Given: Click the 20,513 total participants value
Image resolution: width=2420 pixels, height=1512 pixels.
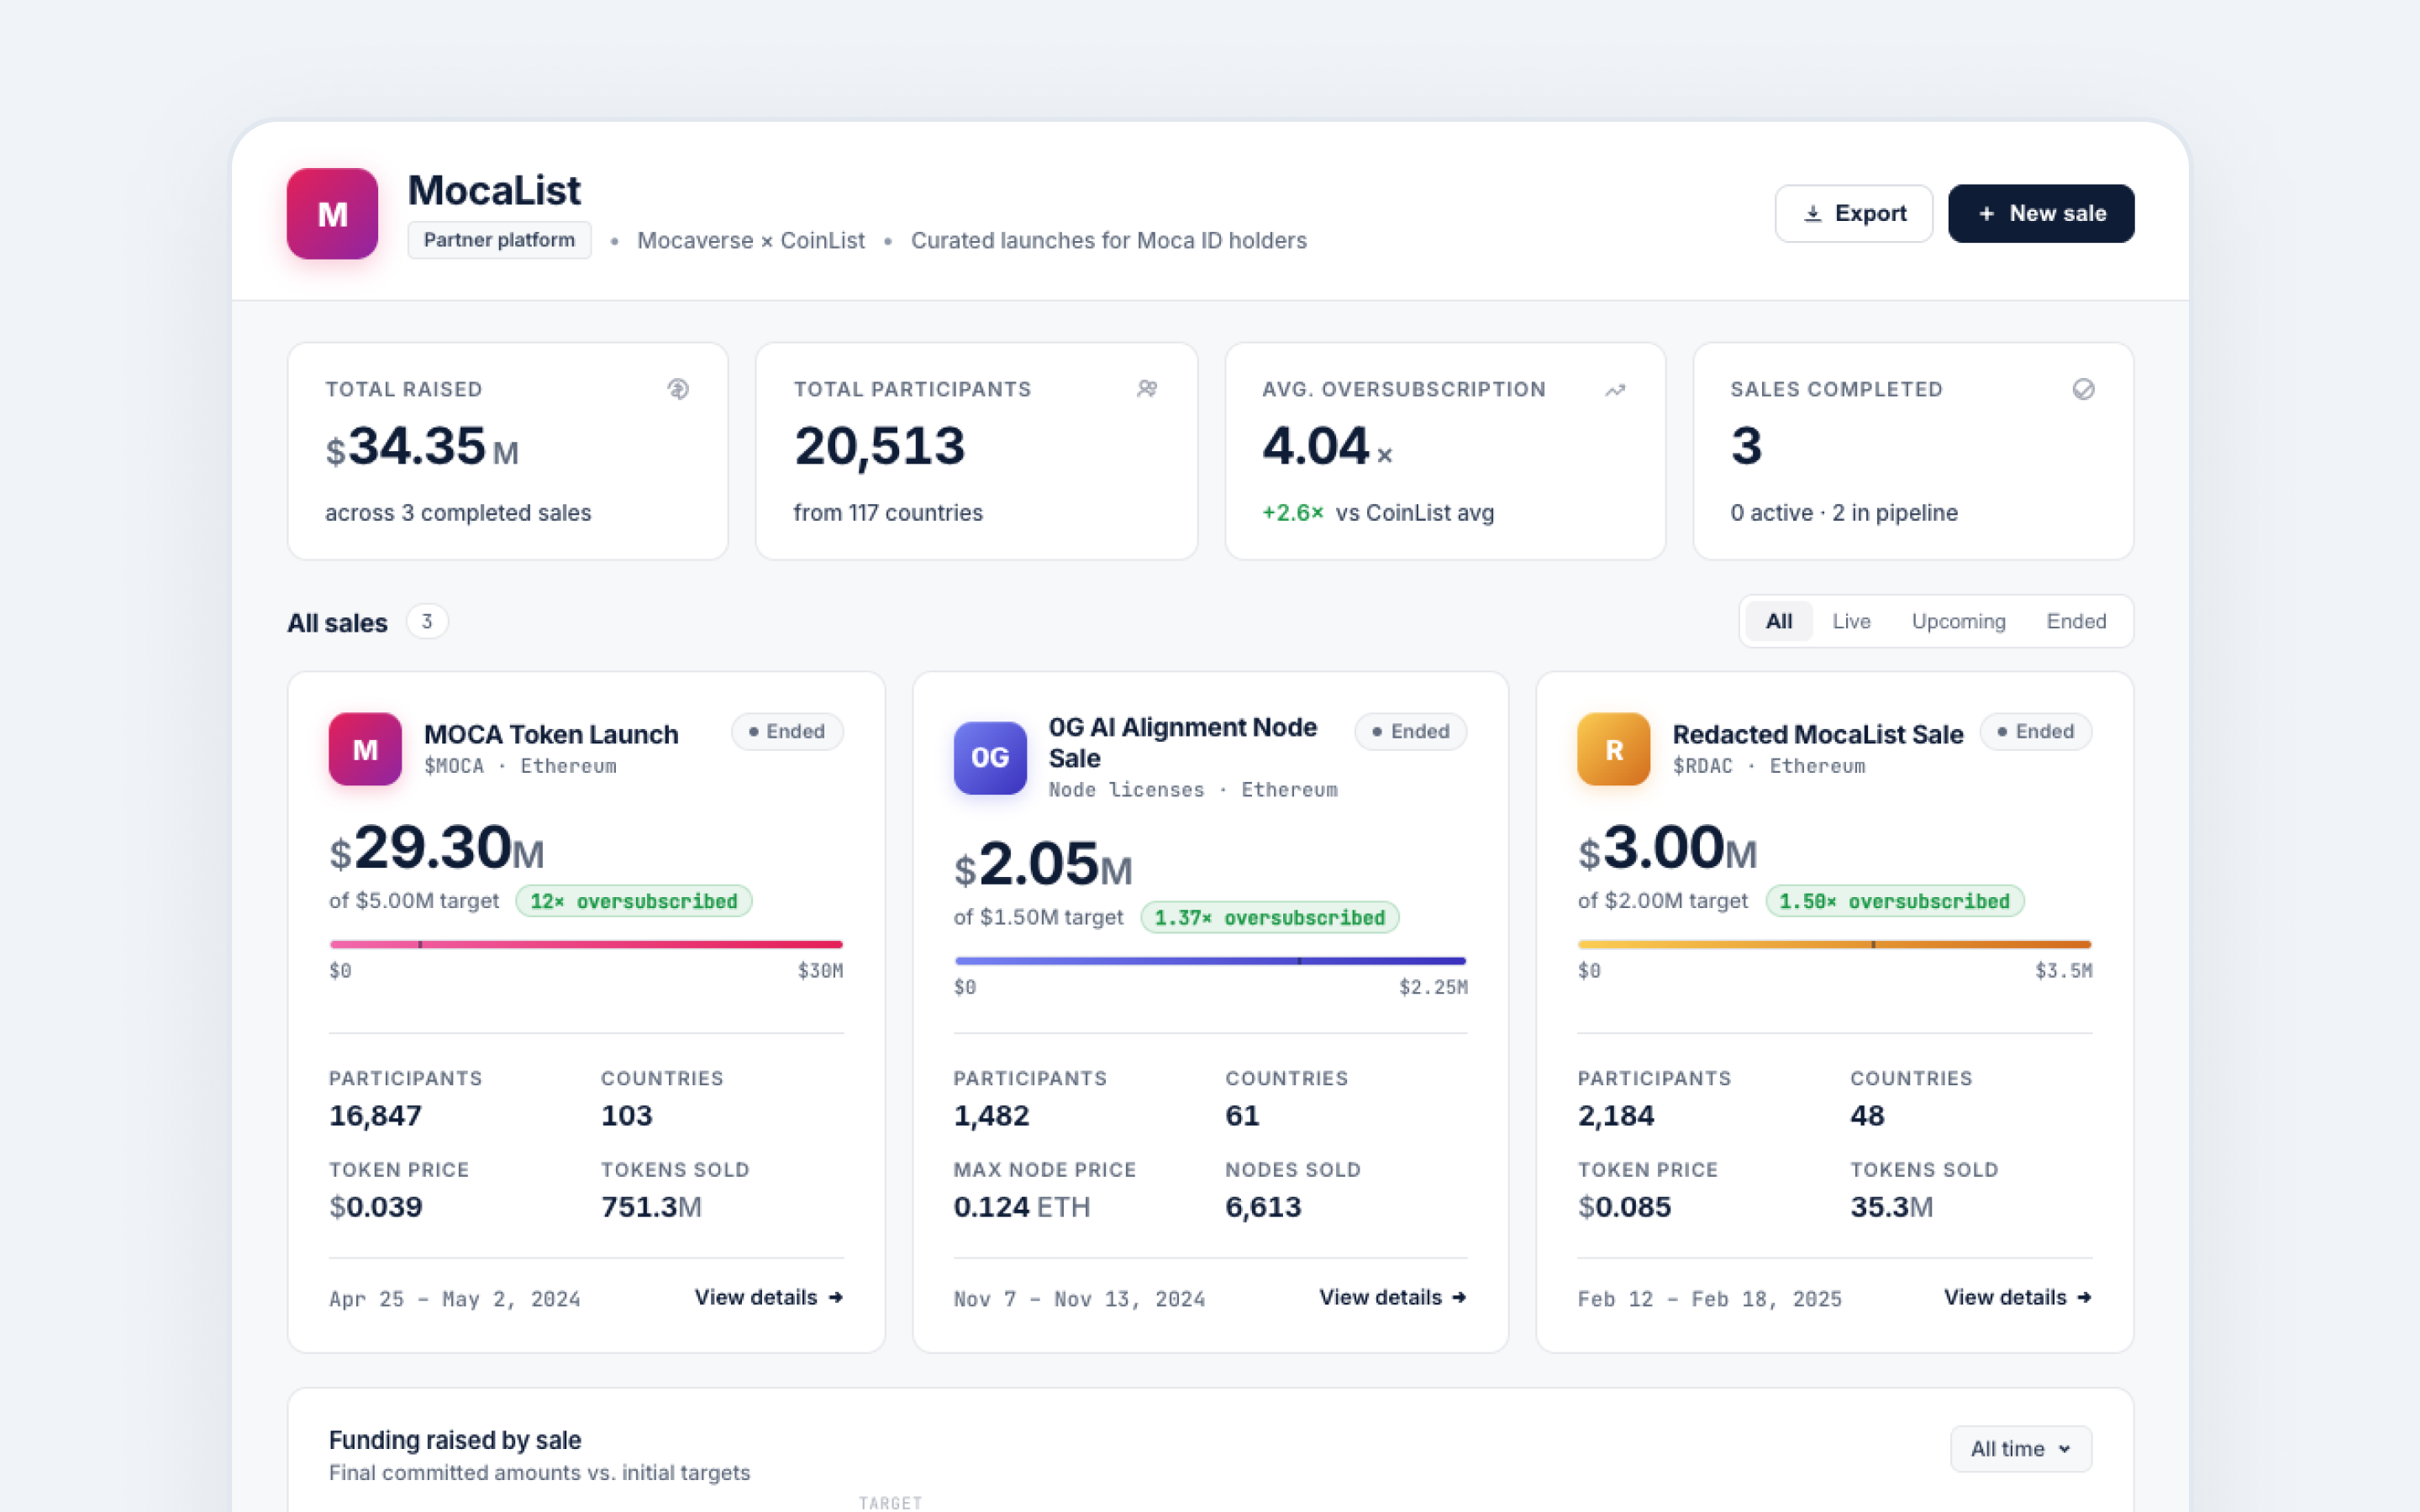Looking at the screenshot, I should (879, 446).
